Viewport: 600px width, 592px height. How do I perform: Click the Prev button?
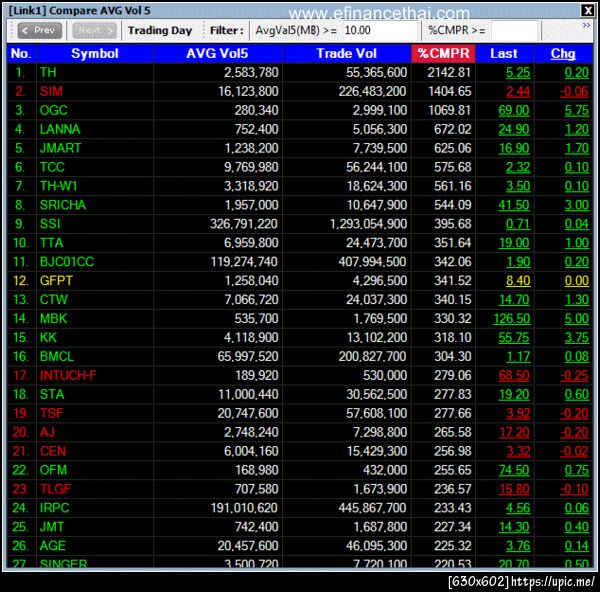pyautogui.click(x=40, y=30)
